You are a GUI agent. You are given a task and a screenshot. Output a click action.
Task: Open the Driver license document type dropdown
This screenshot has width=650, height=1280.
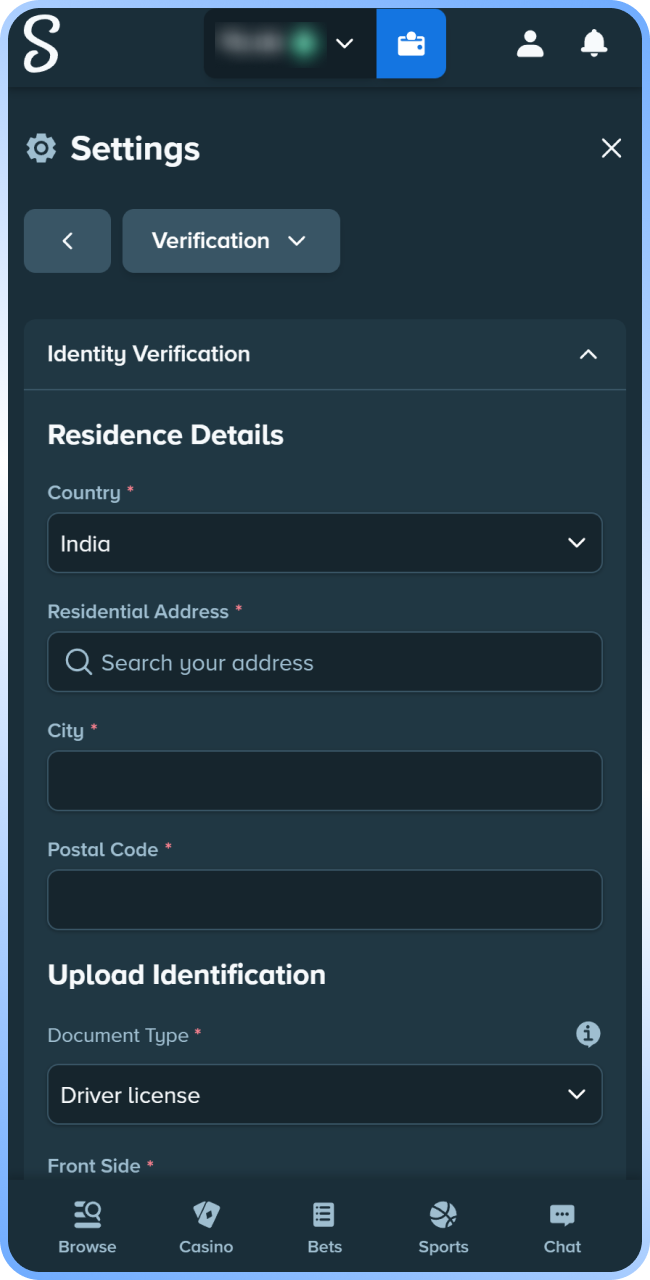pyautogui.click(x=325, y=1094)
